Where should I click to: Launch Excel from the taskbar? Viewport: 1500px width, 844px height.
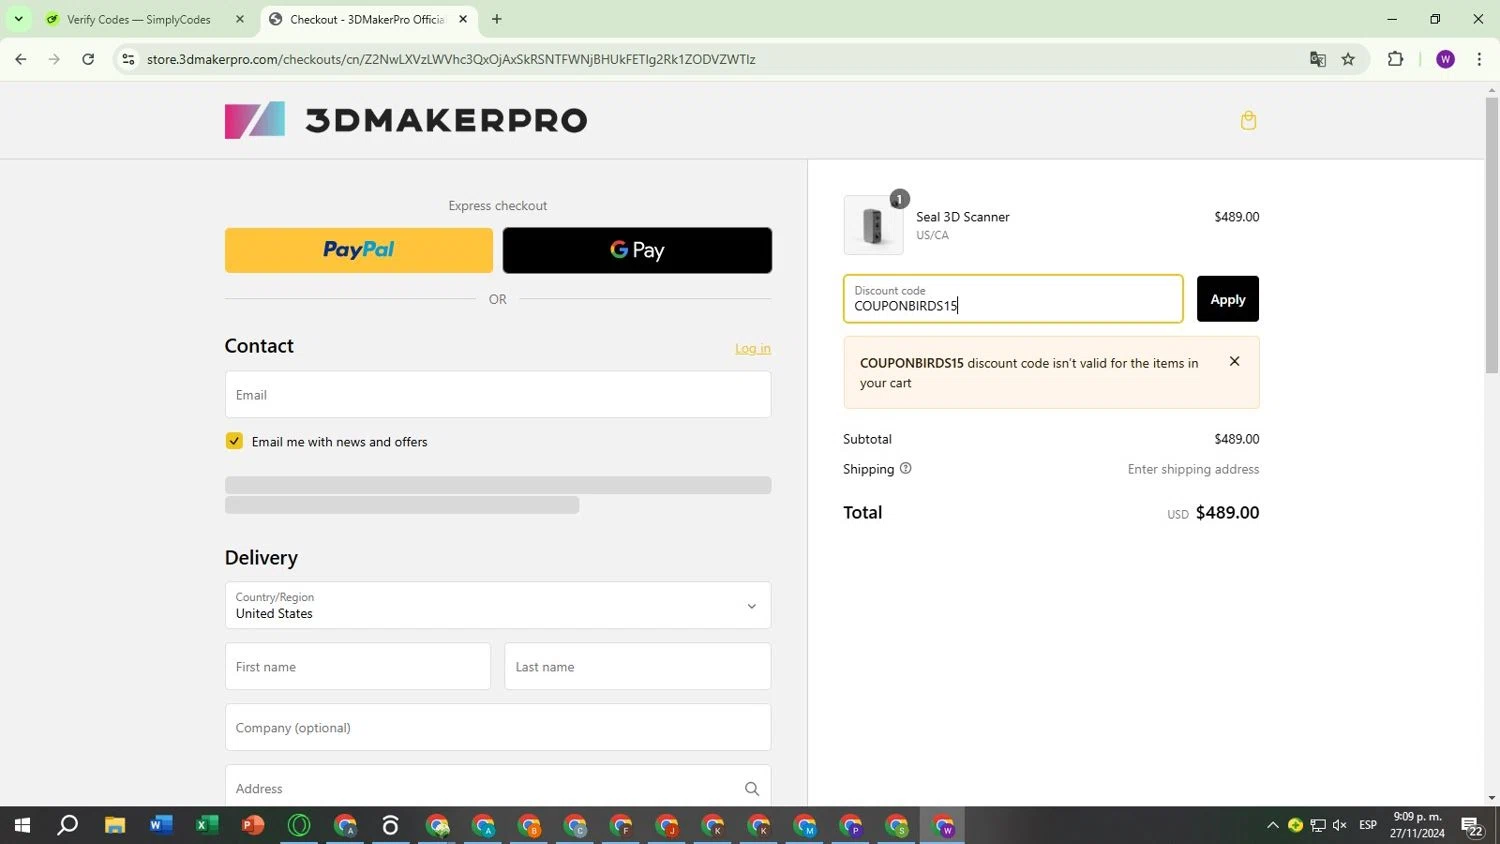(x=207, y=825)
